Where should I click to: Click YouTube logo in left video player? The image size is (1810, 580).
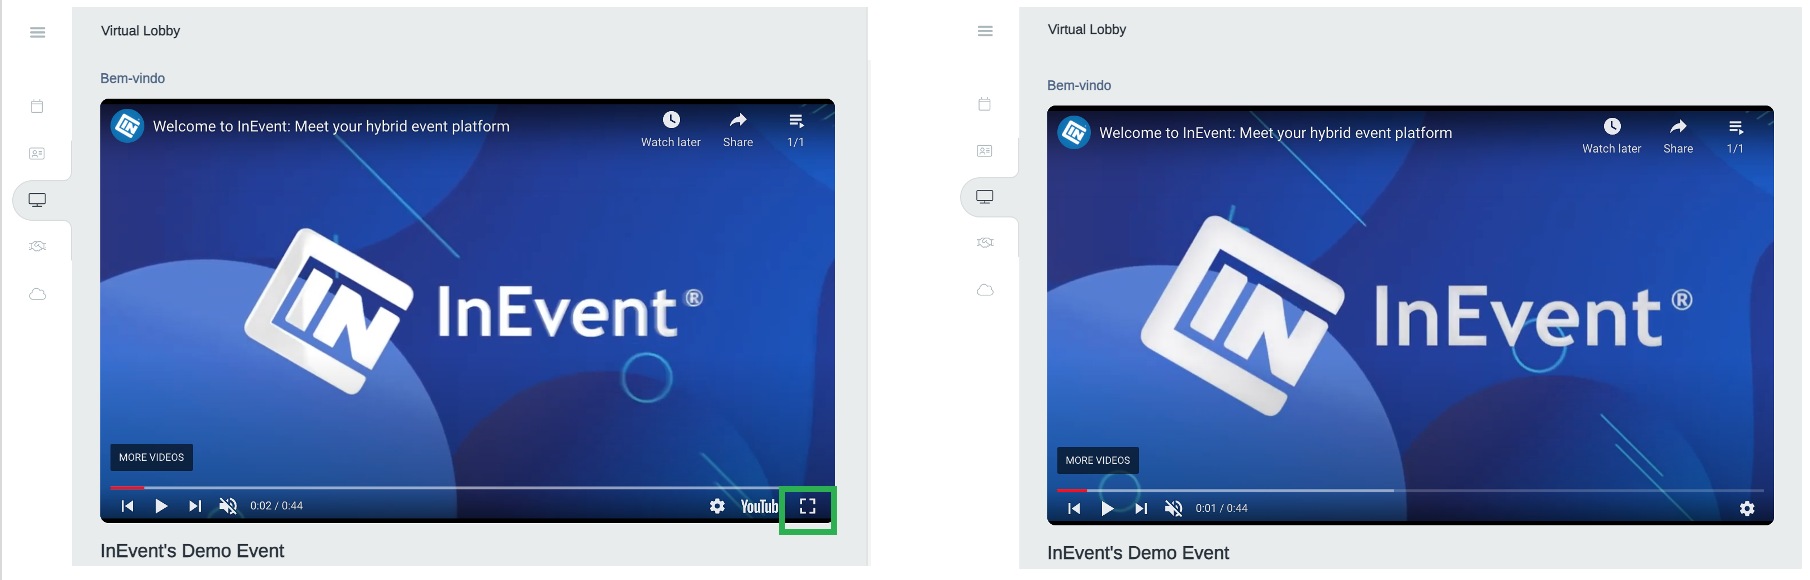(759, 506)
